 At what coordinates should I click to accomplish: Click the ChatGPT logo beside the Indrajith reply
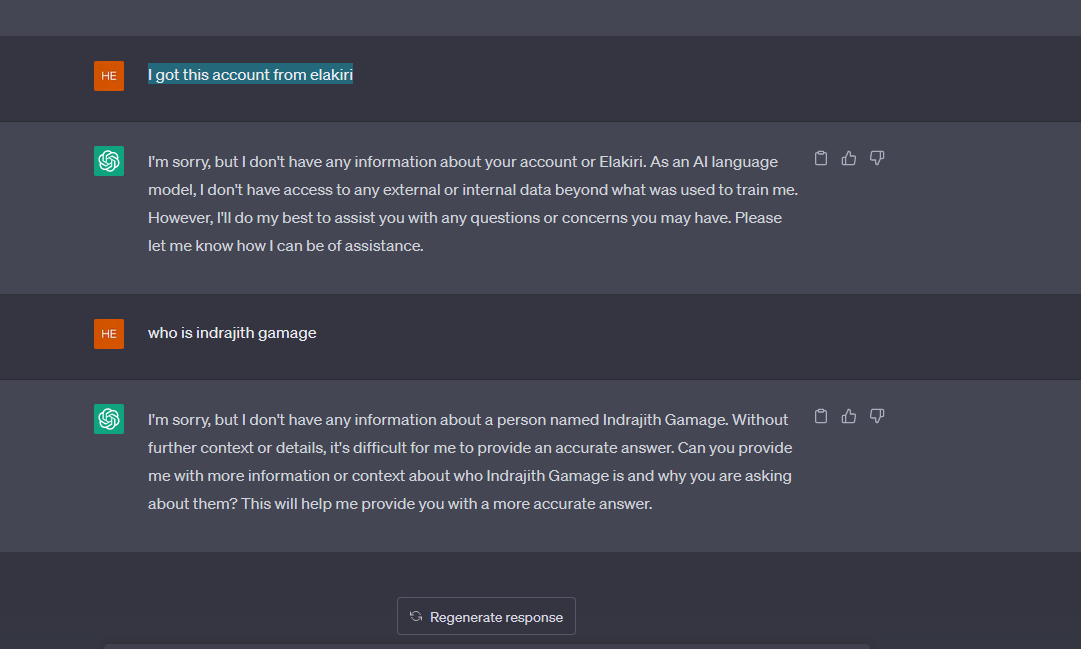pyautogui.click(x=109, y=419)
